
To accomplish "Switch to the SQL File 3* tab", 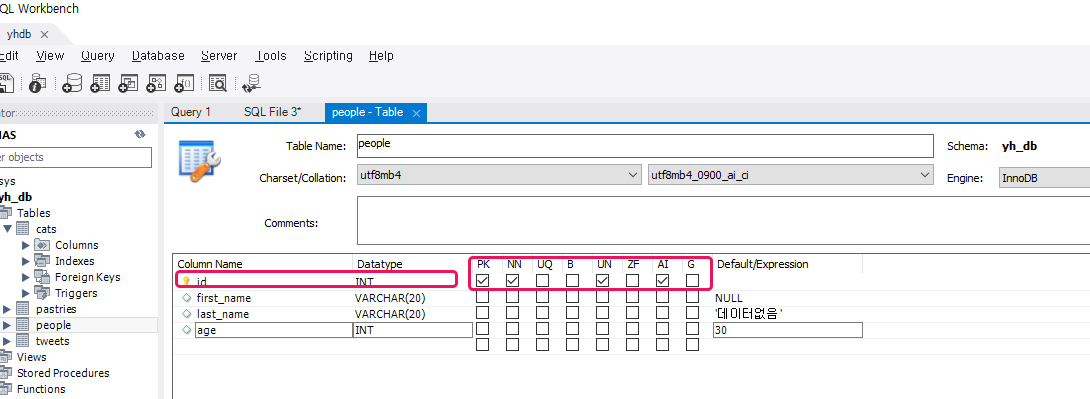I will click(272, 112).
